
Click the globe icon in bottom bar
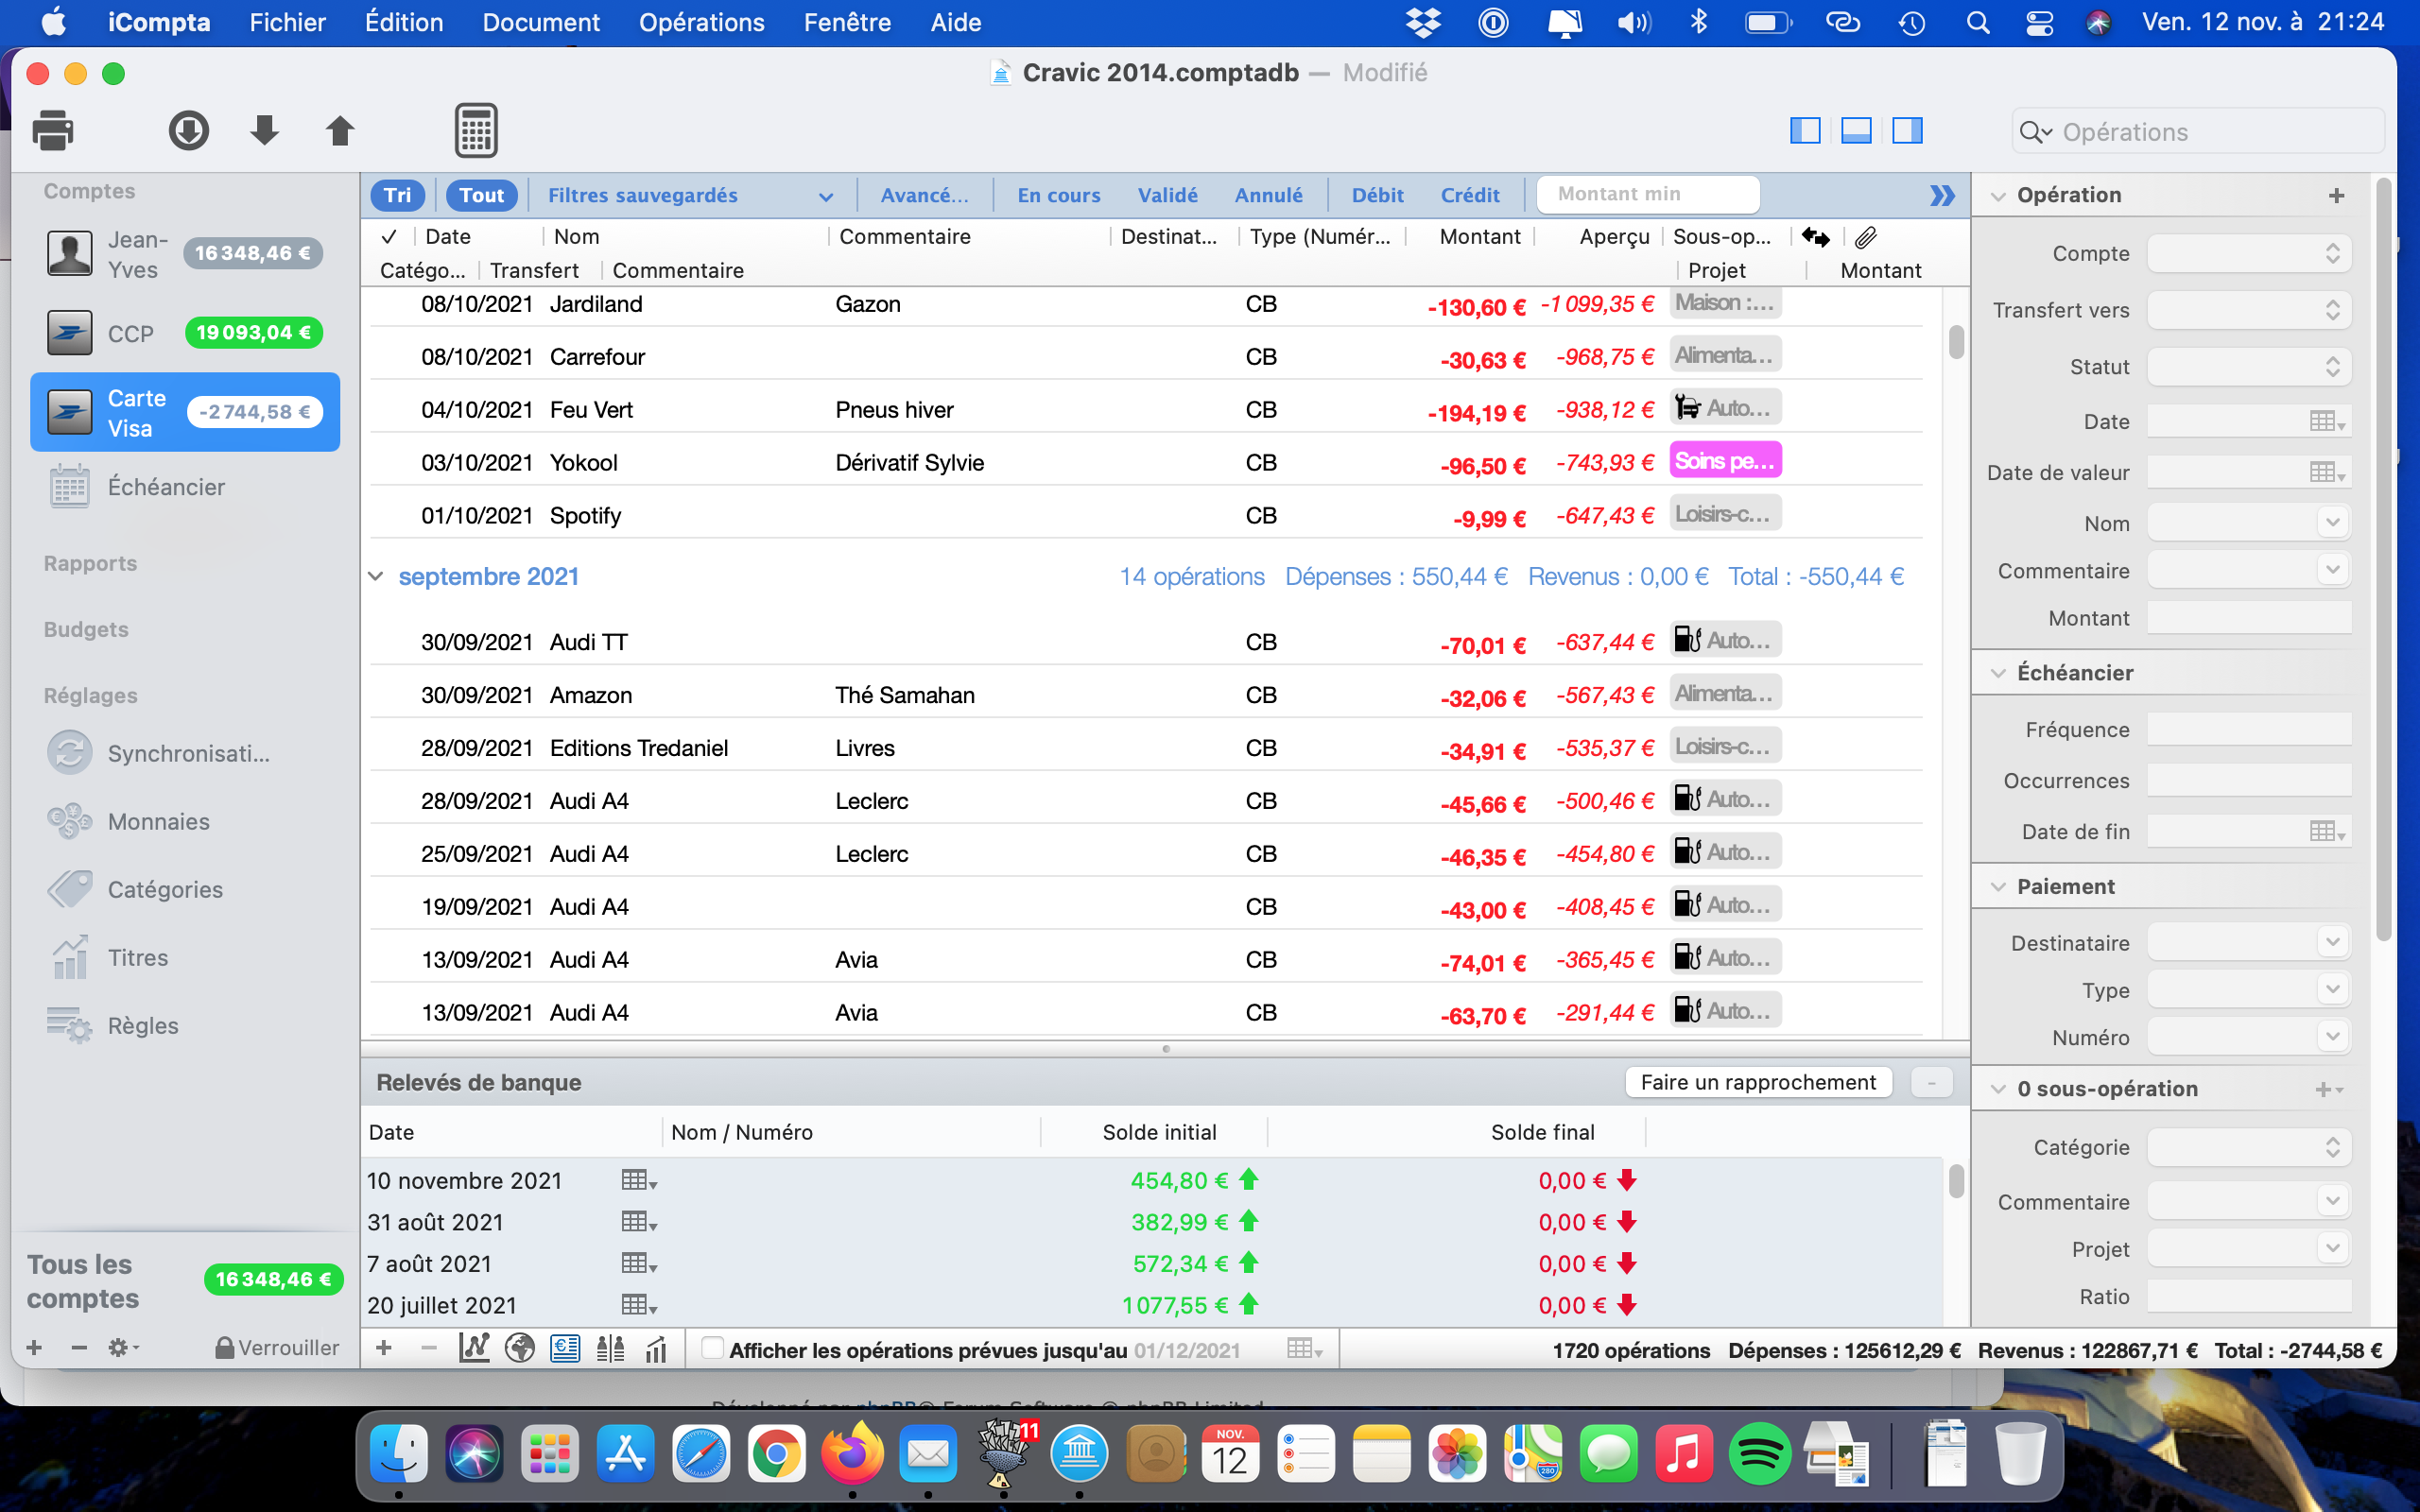tap(520, 1348)
